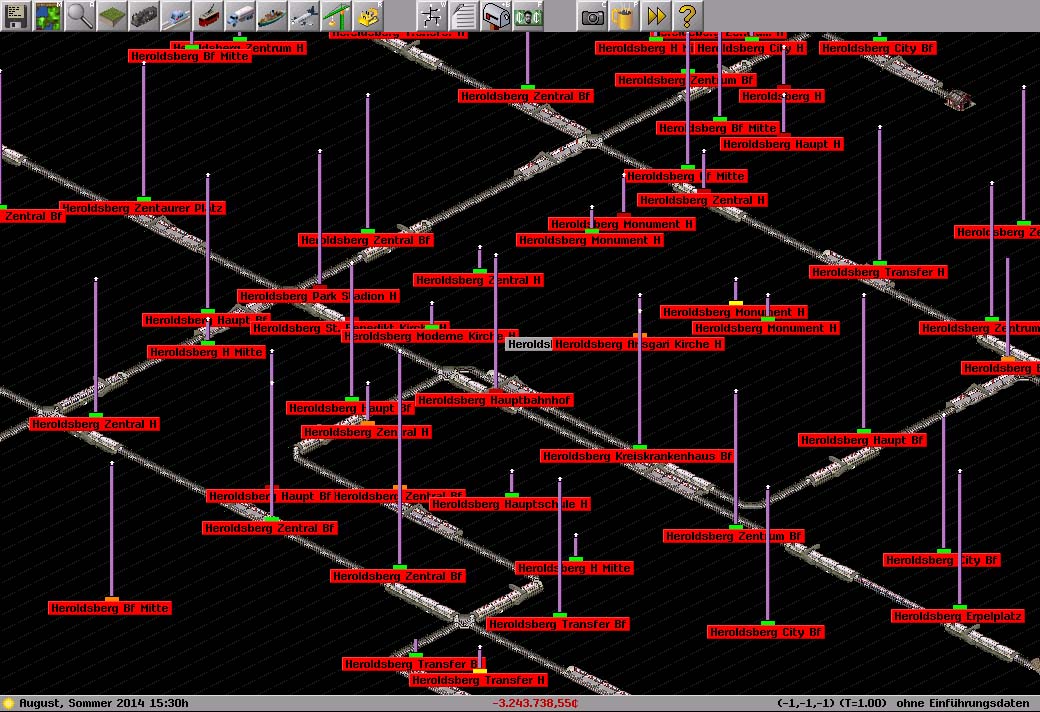Open the truck road tools
Viewport: 1040px width, 712px height.
point(240,16)
